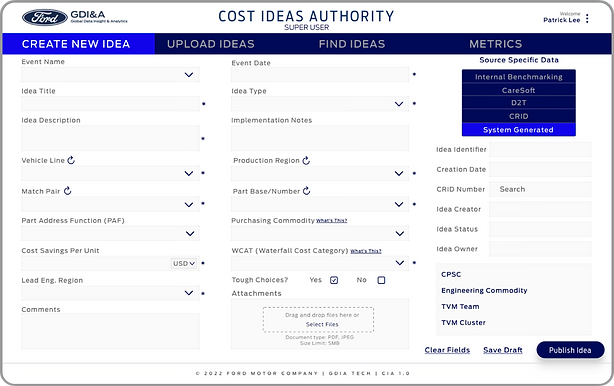
Task: Click Select Files in attachments
Action: tap(322, 324)
